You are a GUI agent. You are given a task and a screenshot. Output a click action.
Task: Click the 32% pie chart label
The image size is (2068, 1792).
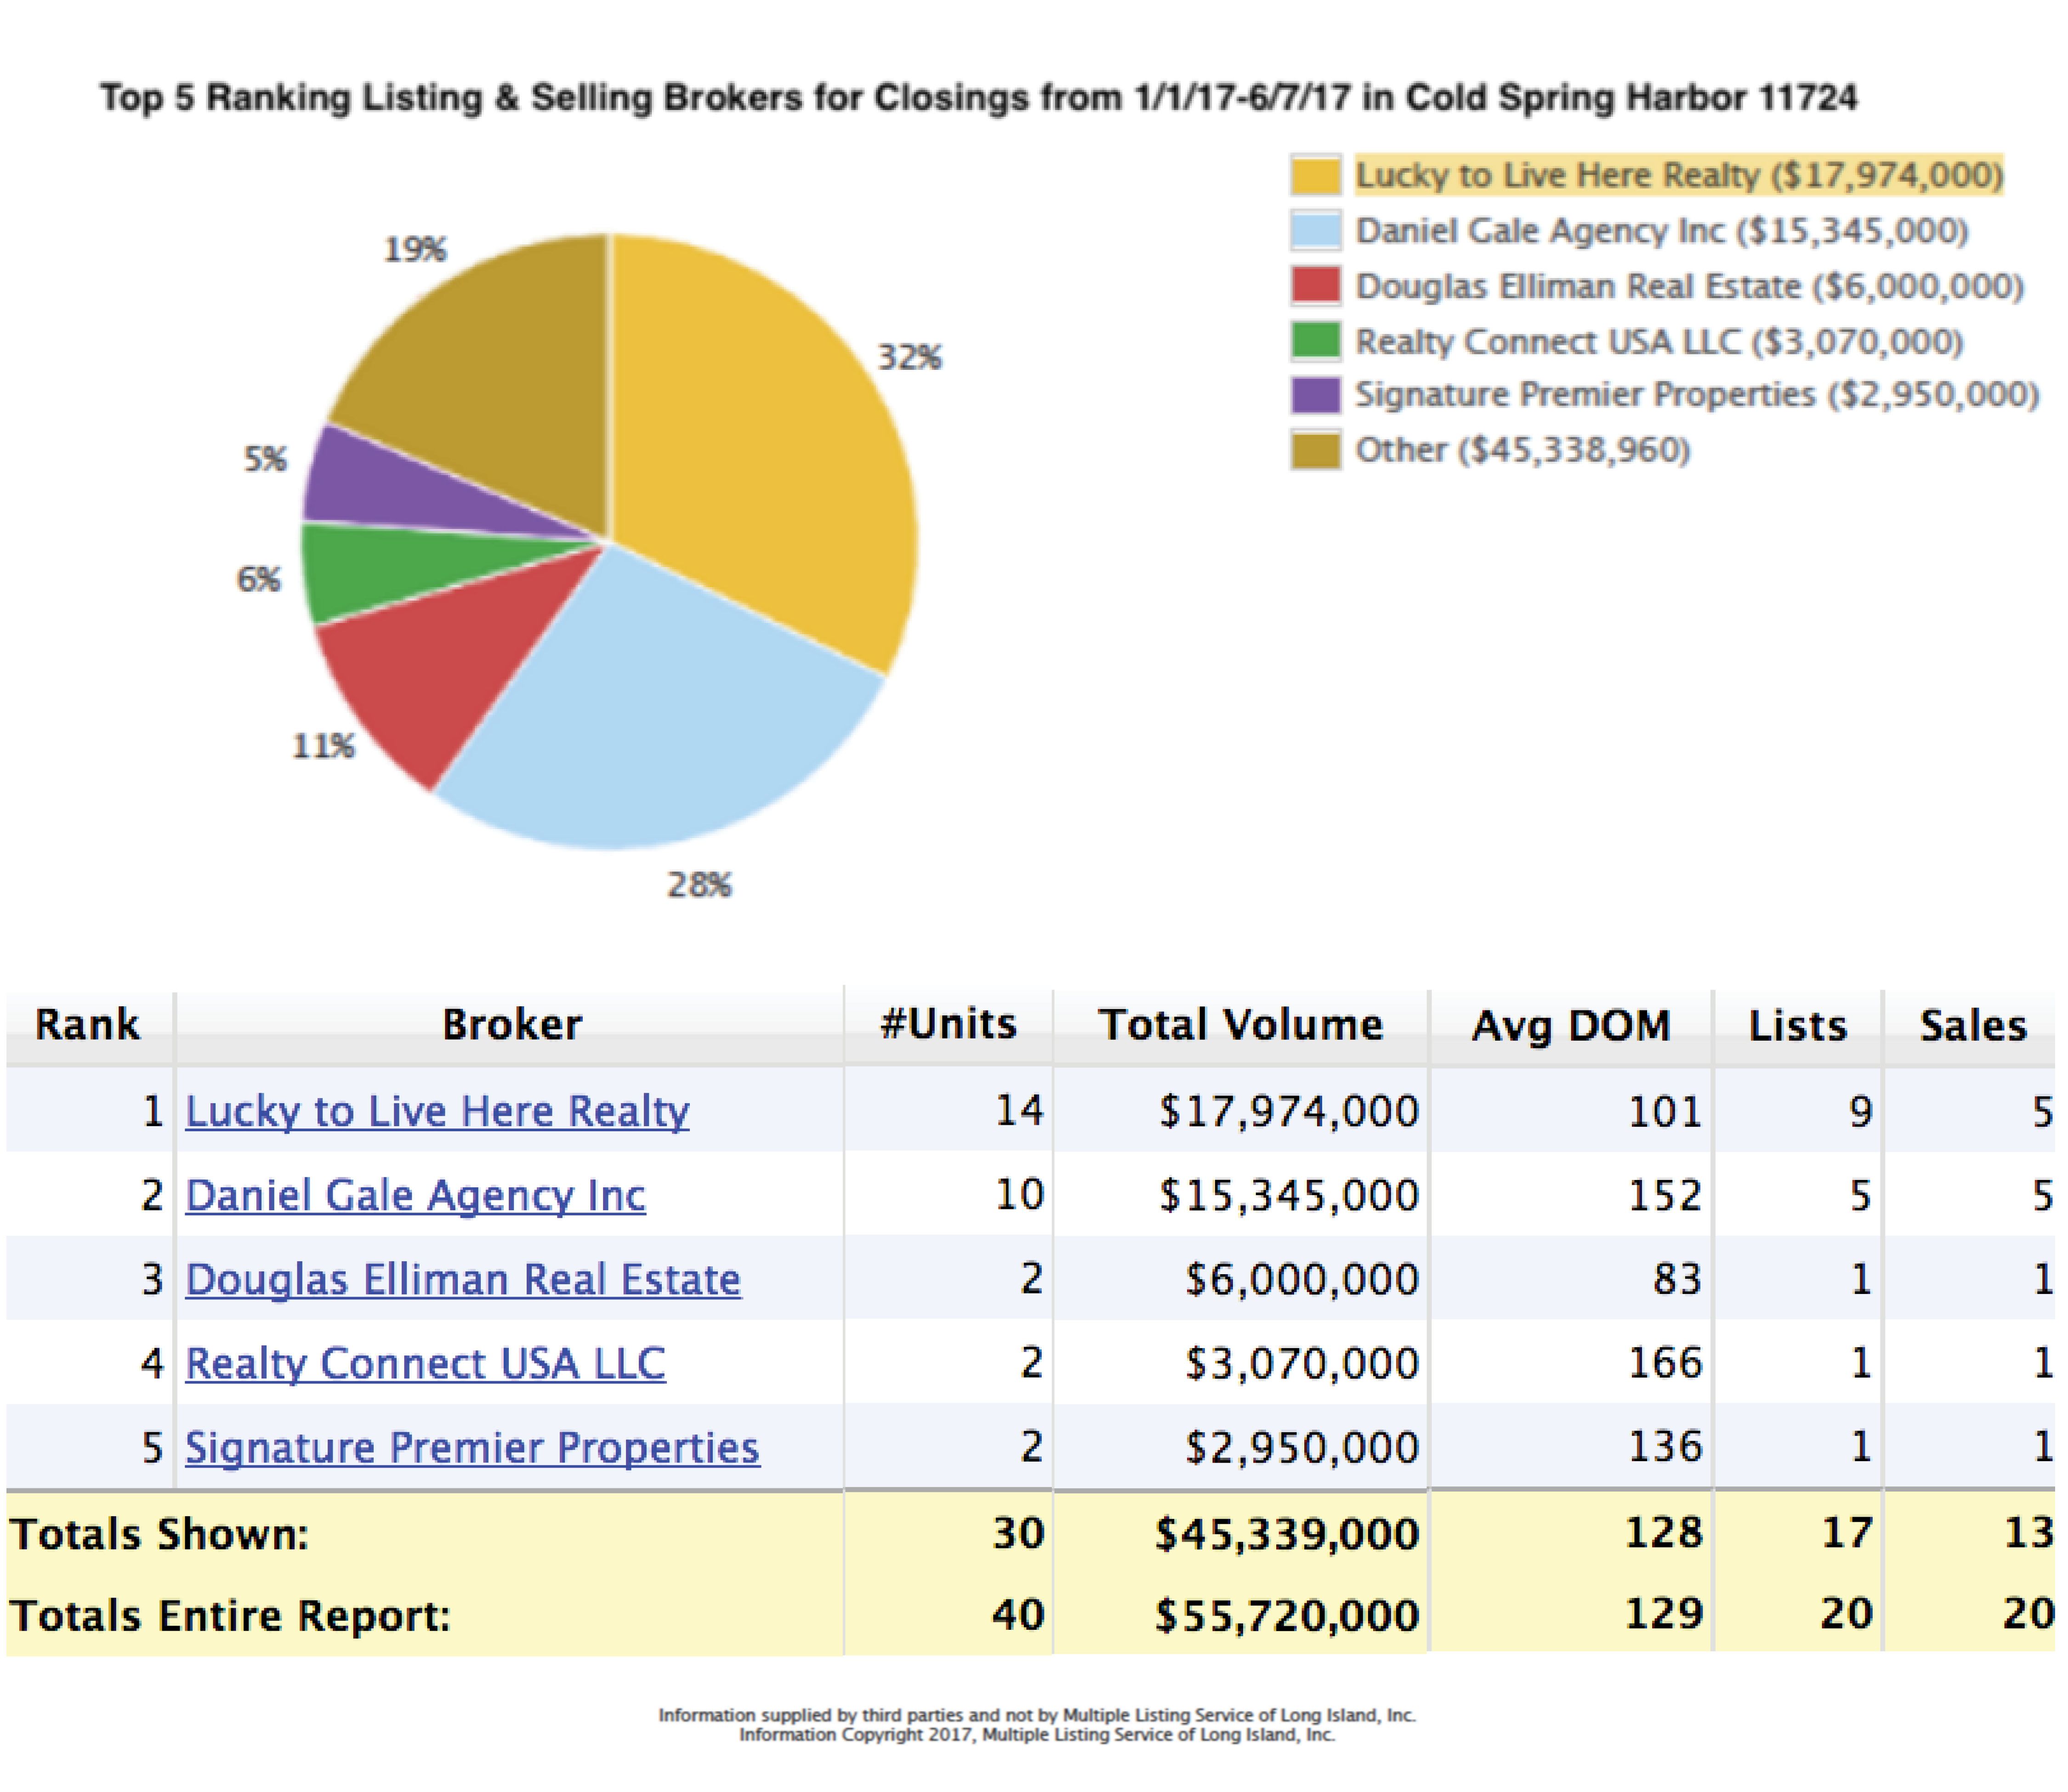coord(910,357)
